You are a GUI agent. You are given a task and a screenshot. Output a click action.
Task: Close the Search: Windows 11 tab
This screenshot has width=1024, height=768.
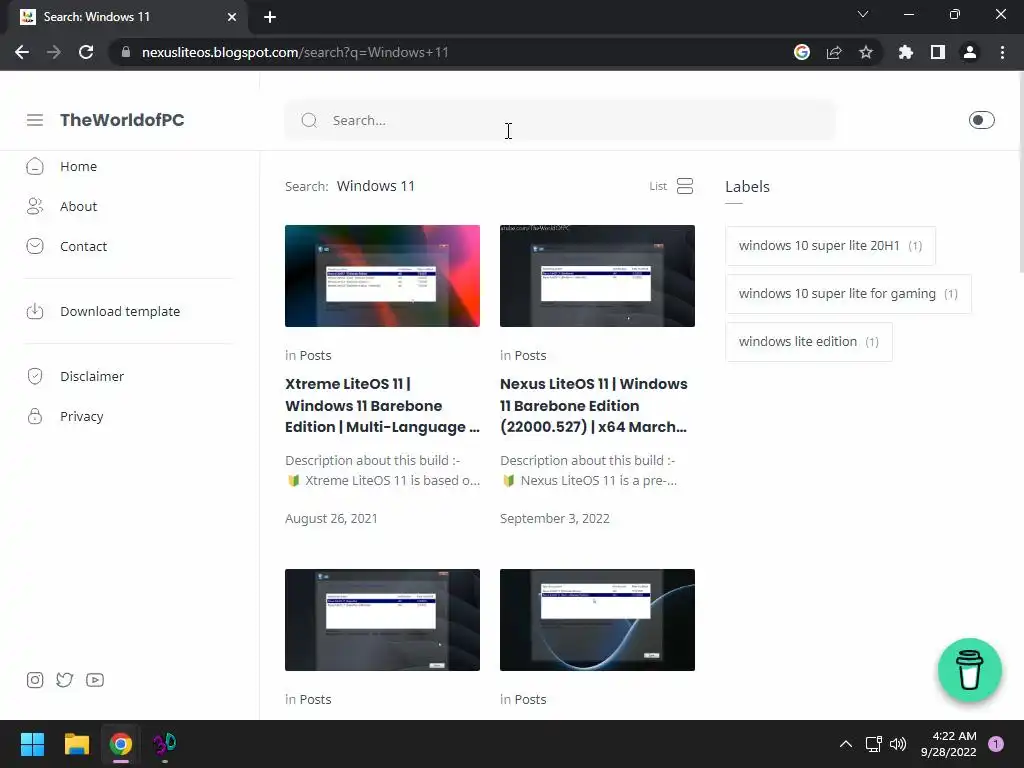[x=232, y=17]
